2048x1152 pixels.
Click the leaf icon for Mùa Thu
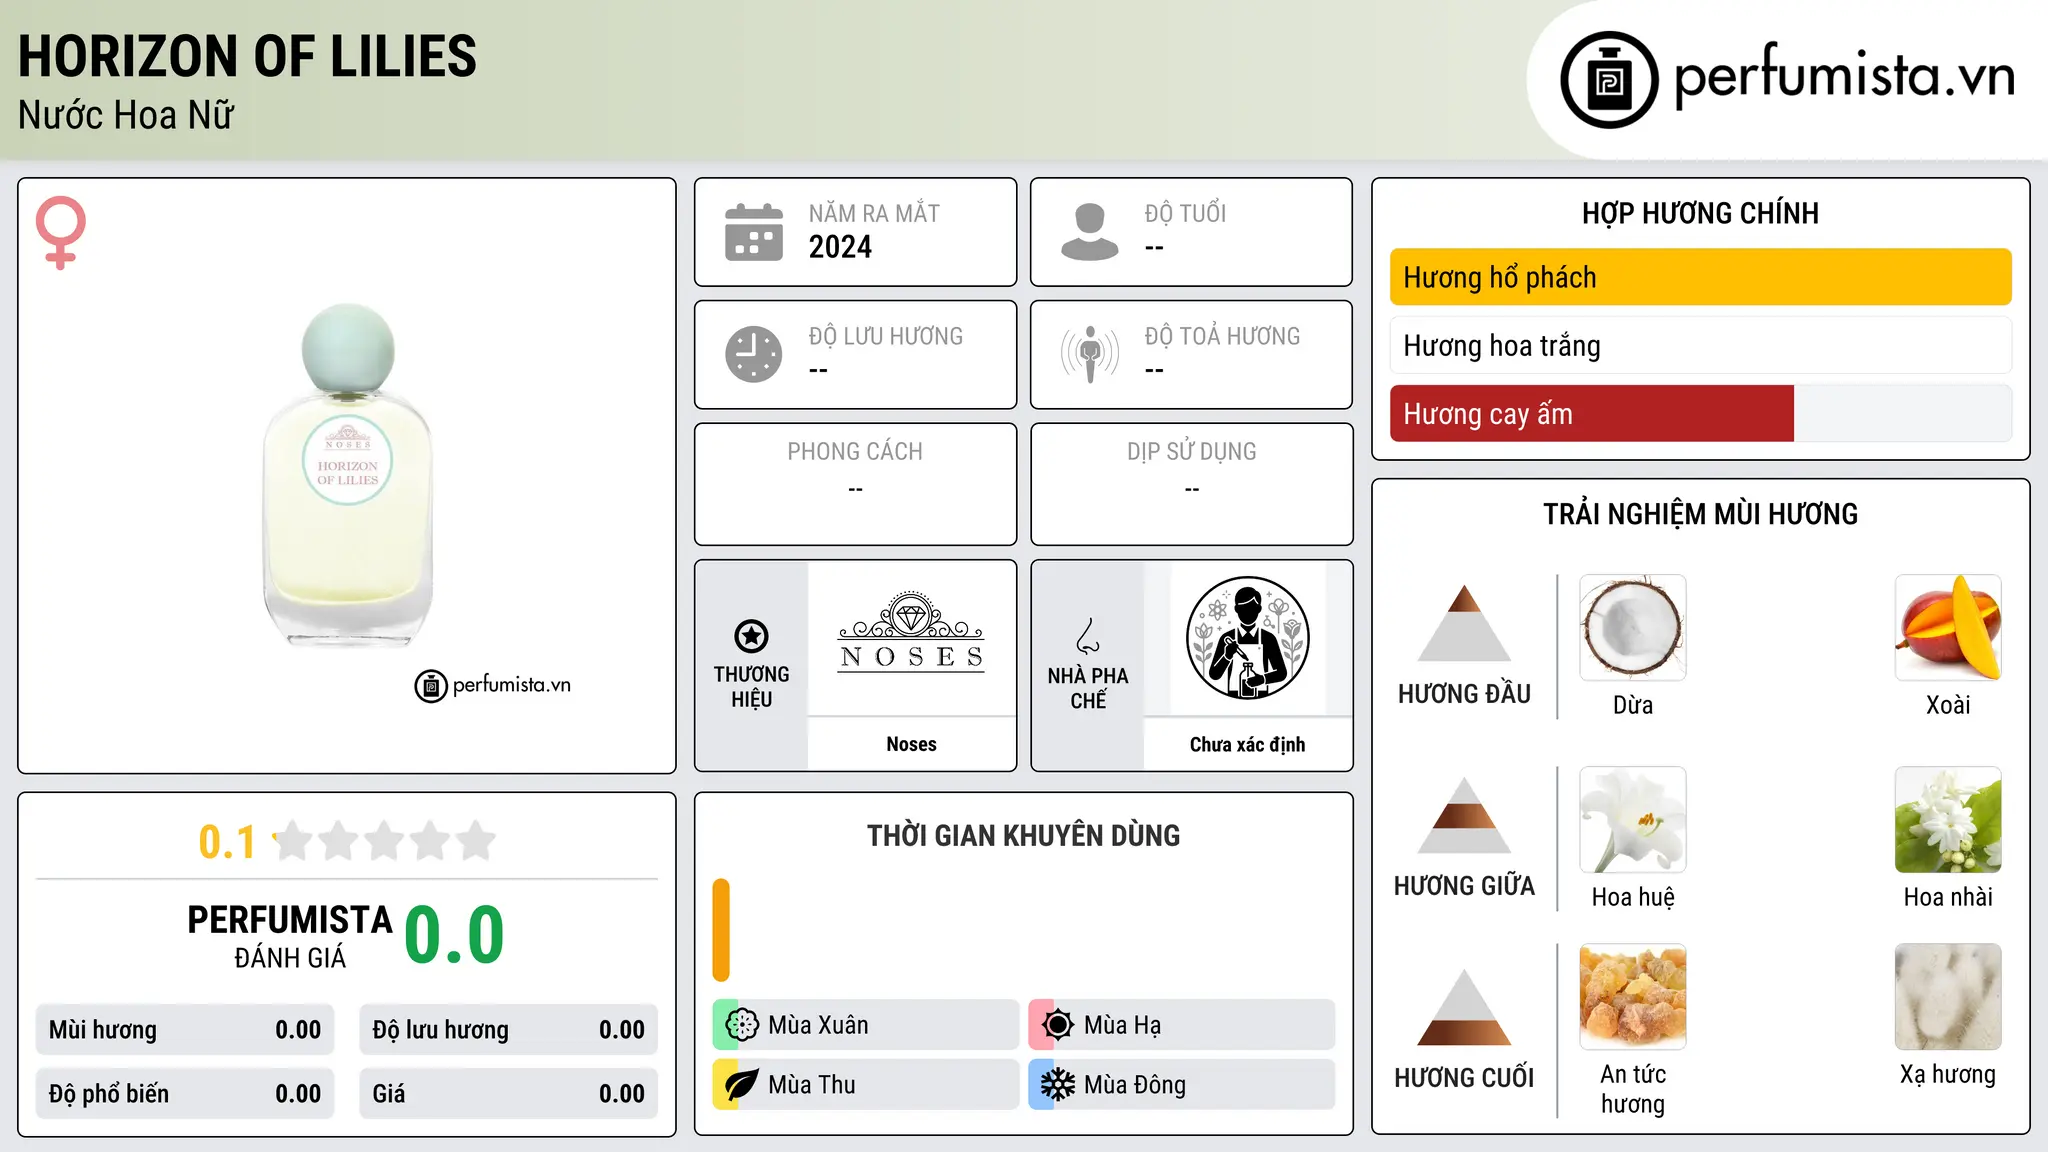[741, 1085]
